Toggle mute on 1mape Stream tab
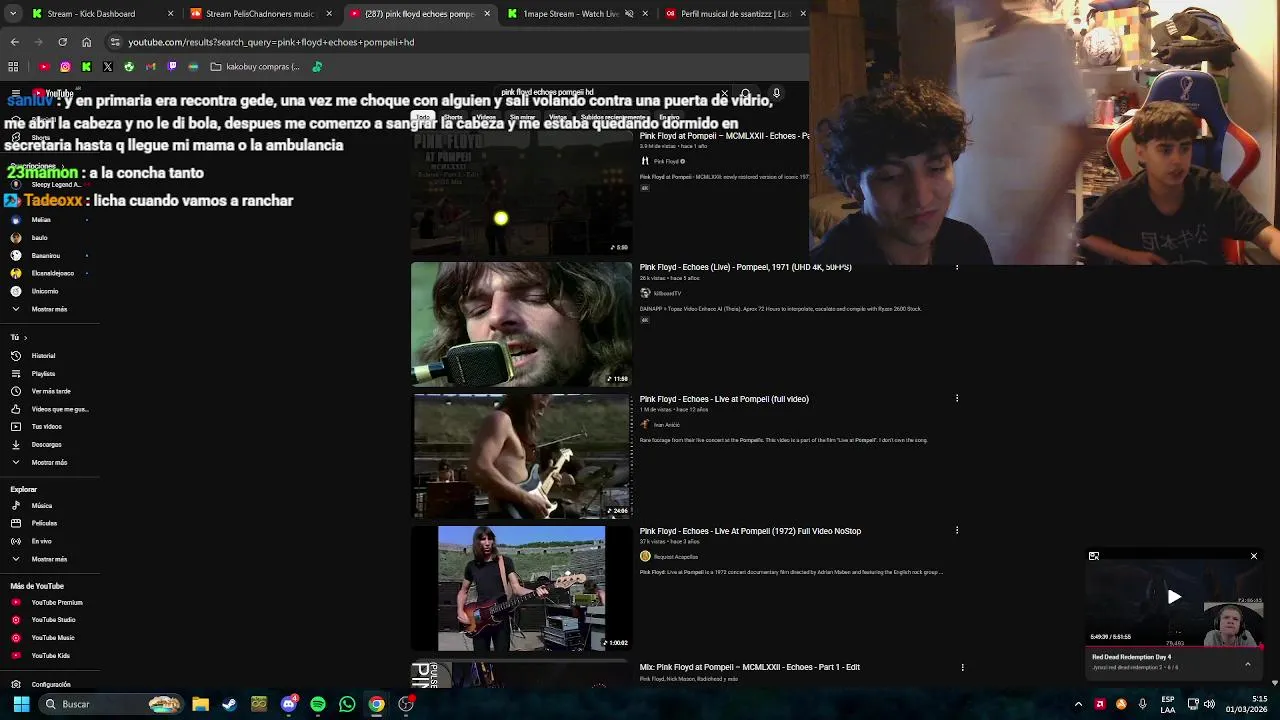 point(629,14)
